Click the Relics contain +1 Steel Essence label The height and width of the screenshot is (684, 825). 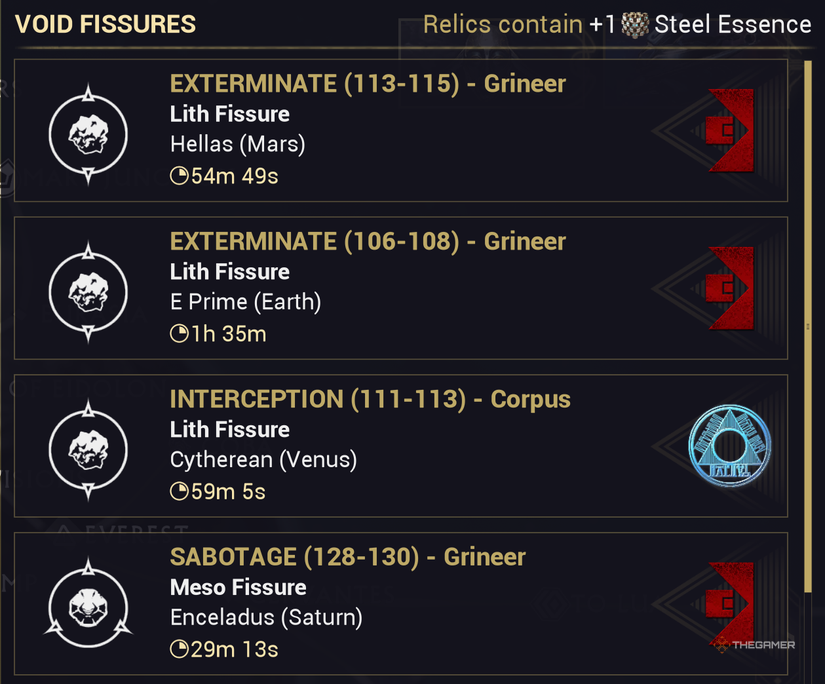pos(617,25)
